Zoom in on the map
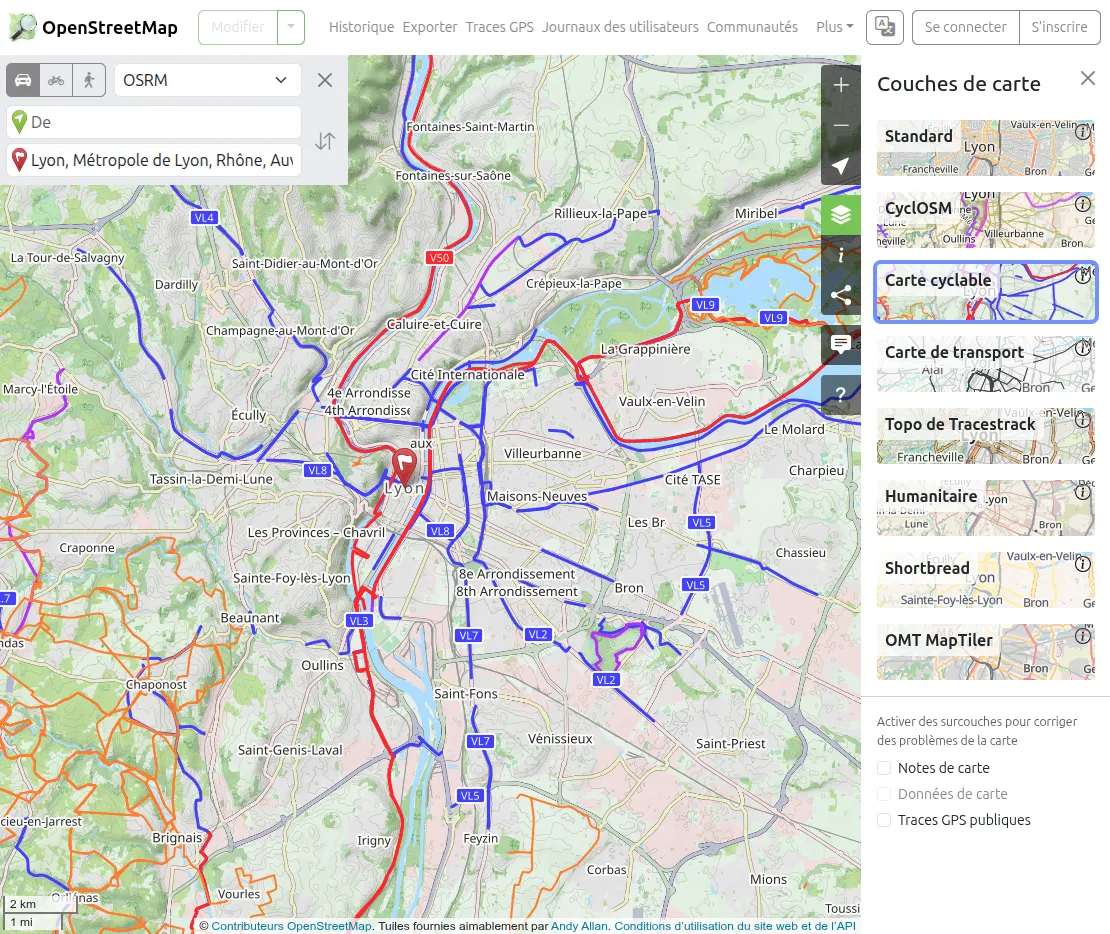The image size is (1110, 934). coord(840,85)
